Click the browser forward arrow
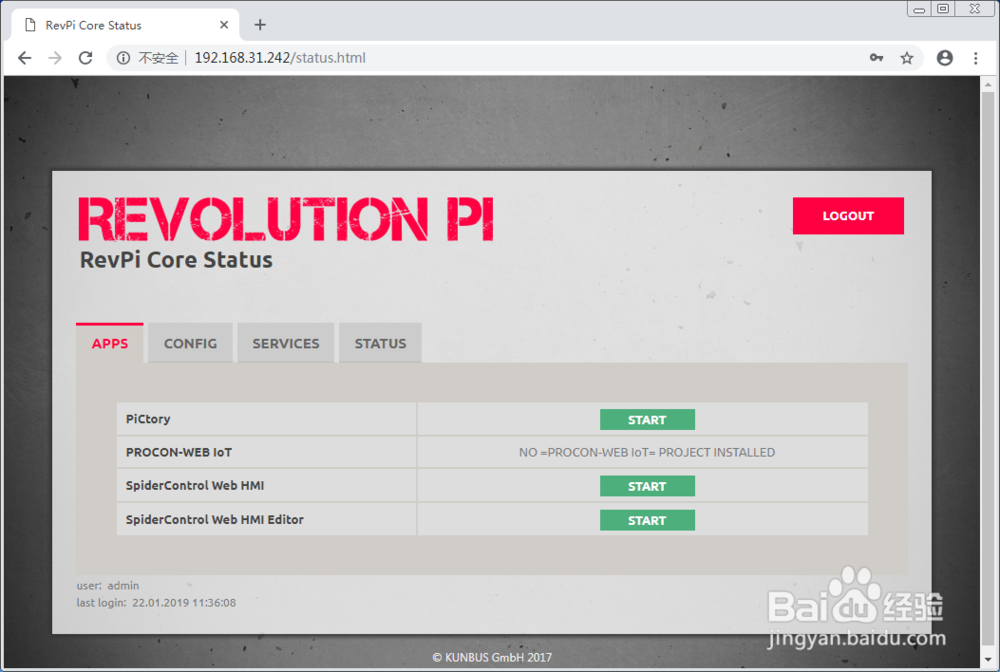 coord(55,58)
